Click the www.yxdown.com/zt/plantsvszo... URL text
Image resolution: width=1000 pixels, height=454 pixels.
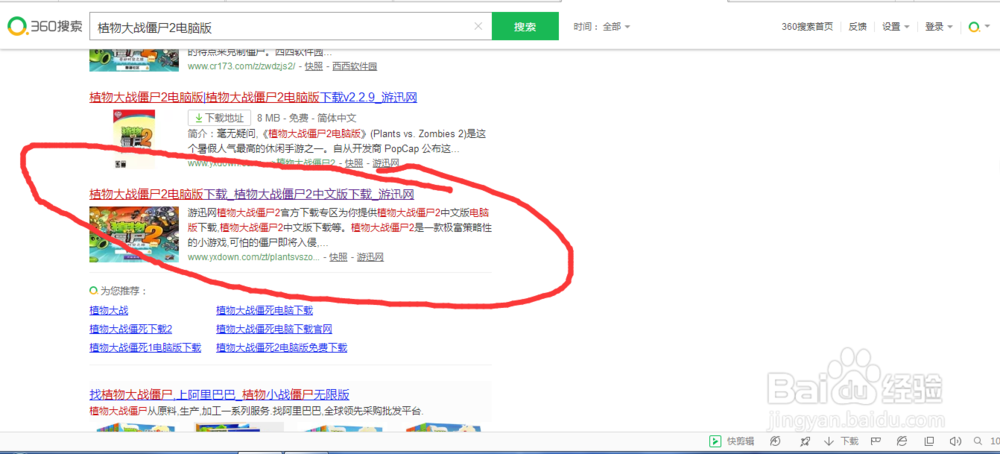[x=254, y=258]
